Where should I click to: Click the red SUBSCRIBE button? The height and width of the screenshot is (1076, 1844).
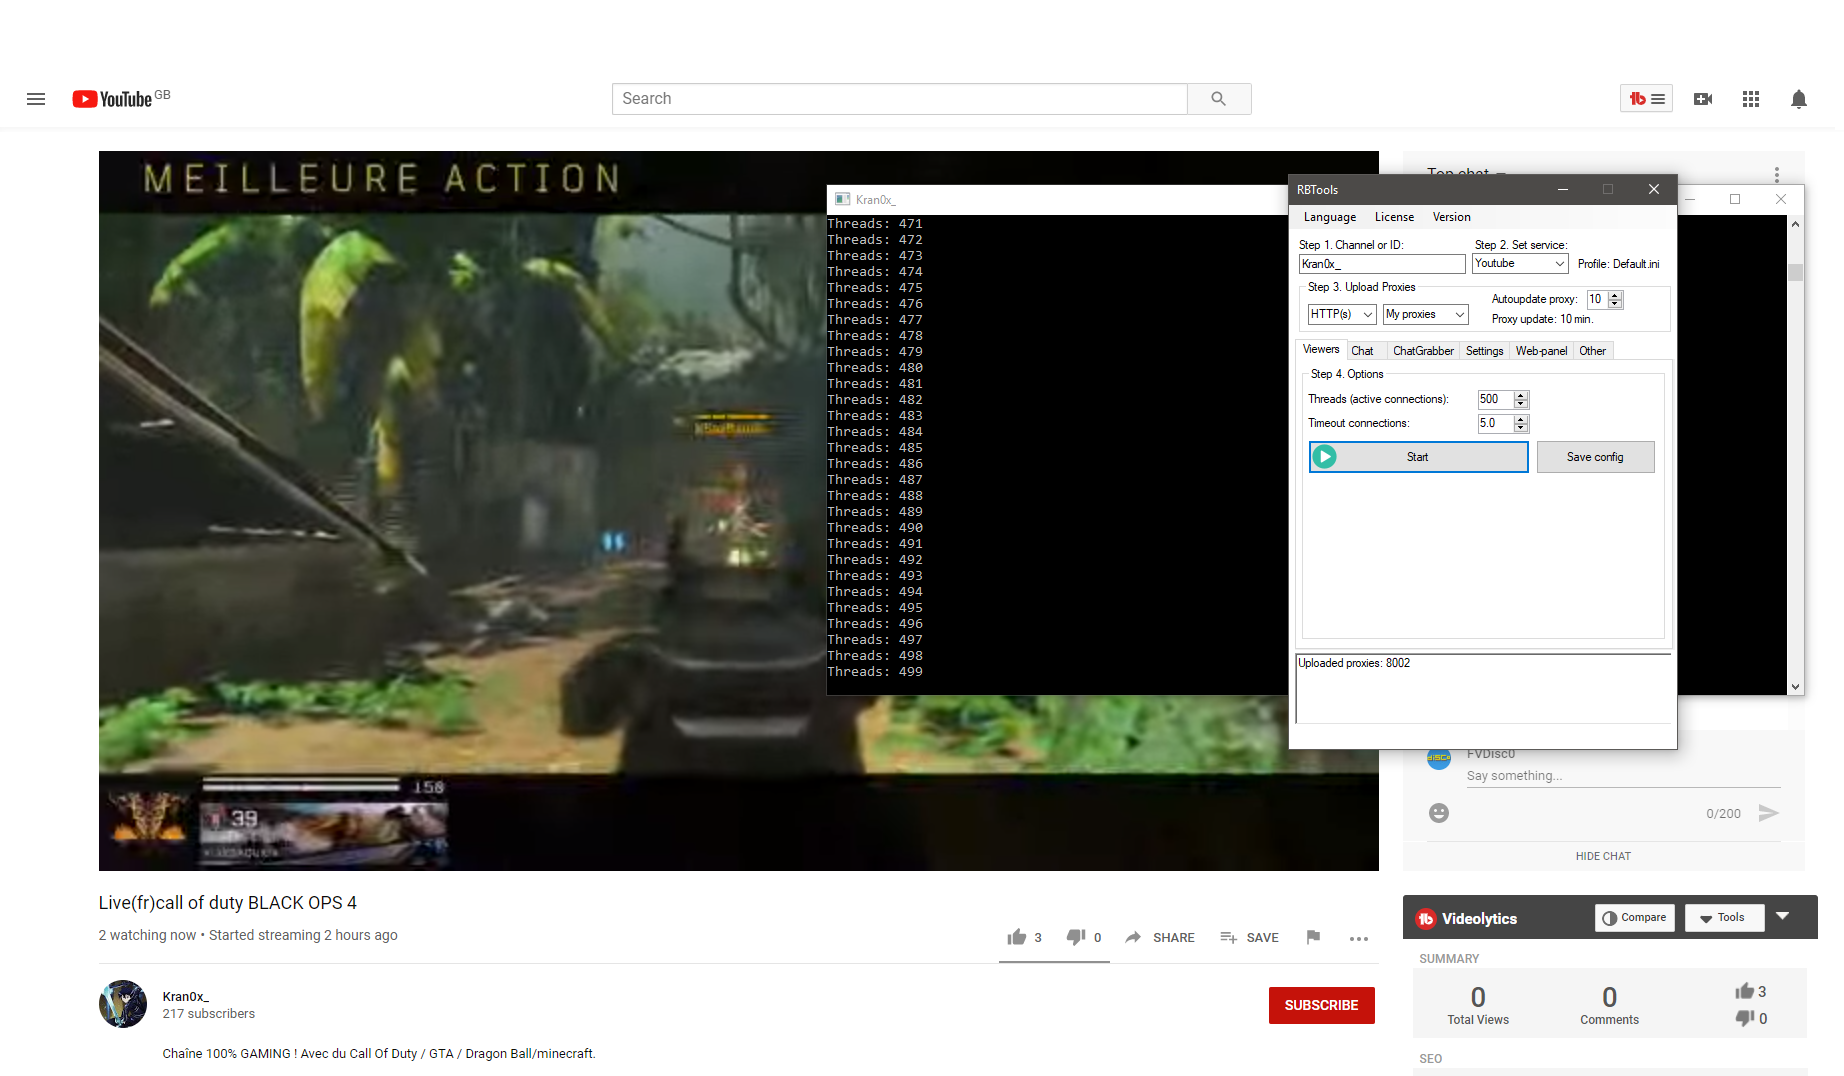(1321, 1005)
